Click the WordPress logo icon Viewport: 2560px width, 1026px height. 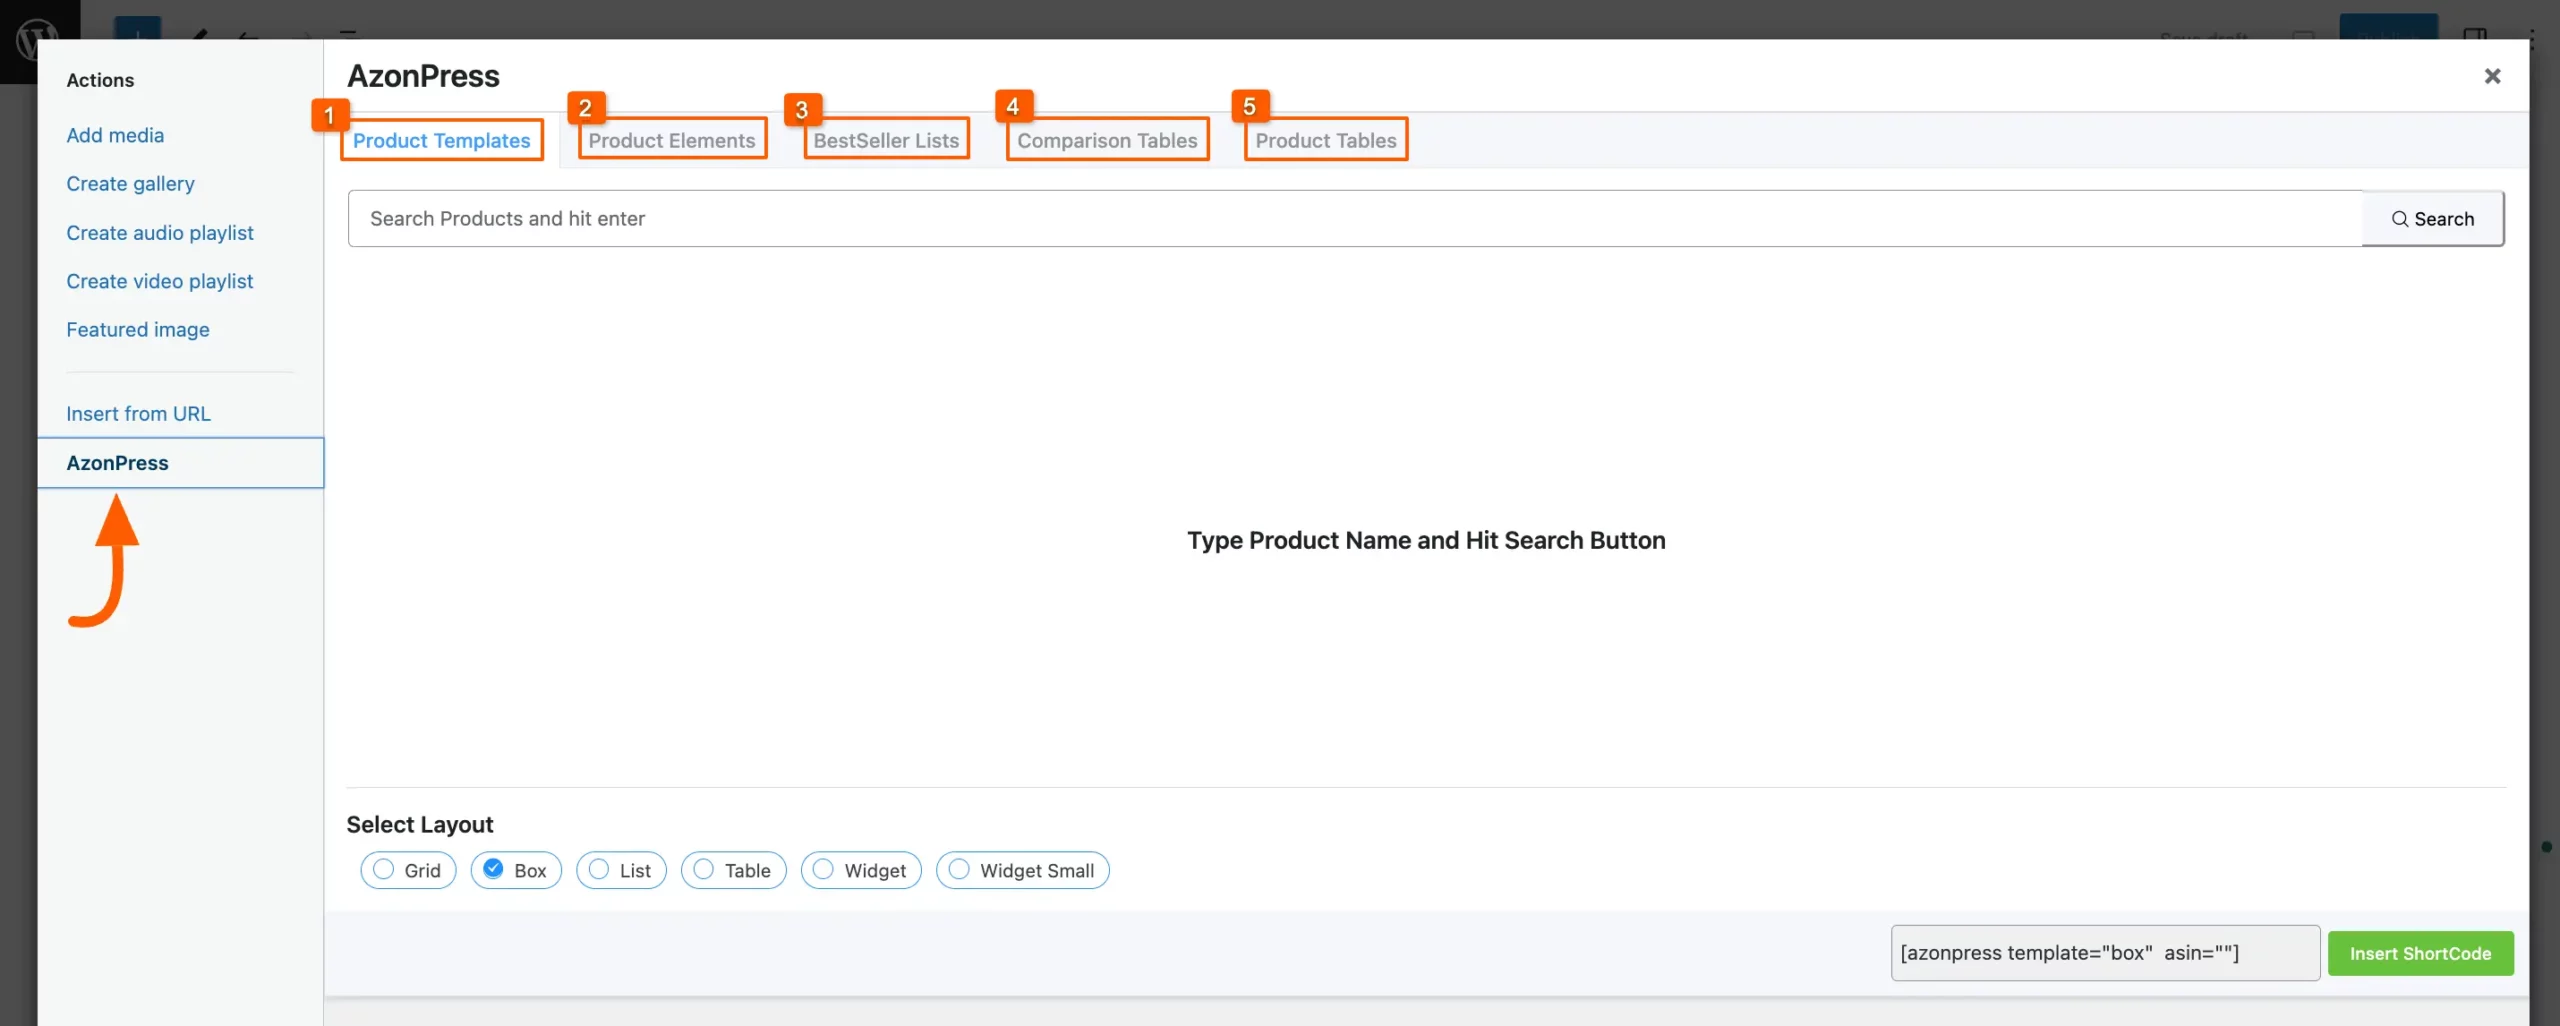click(x=36, y=40)
